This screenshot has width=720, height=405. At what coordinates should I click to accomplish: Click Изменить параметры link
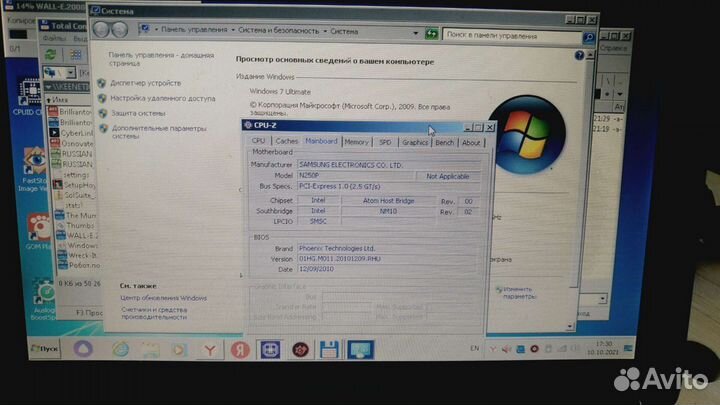click(x=519, y=293)
